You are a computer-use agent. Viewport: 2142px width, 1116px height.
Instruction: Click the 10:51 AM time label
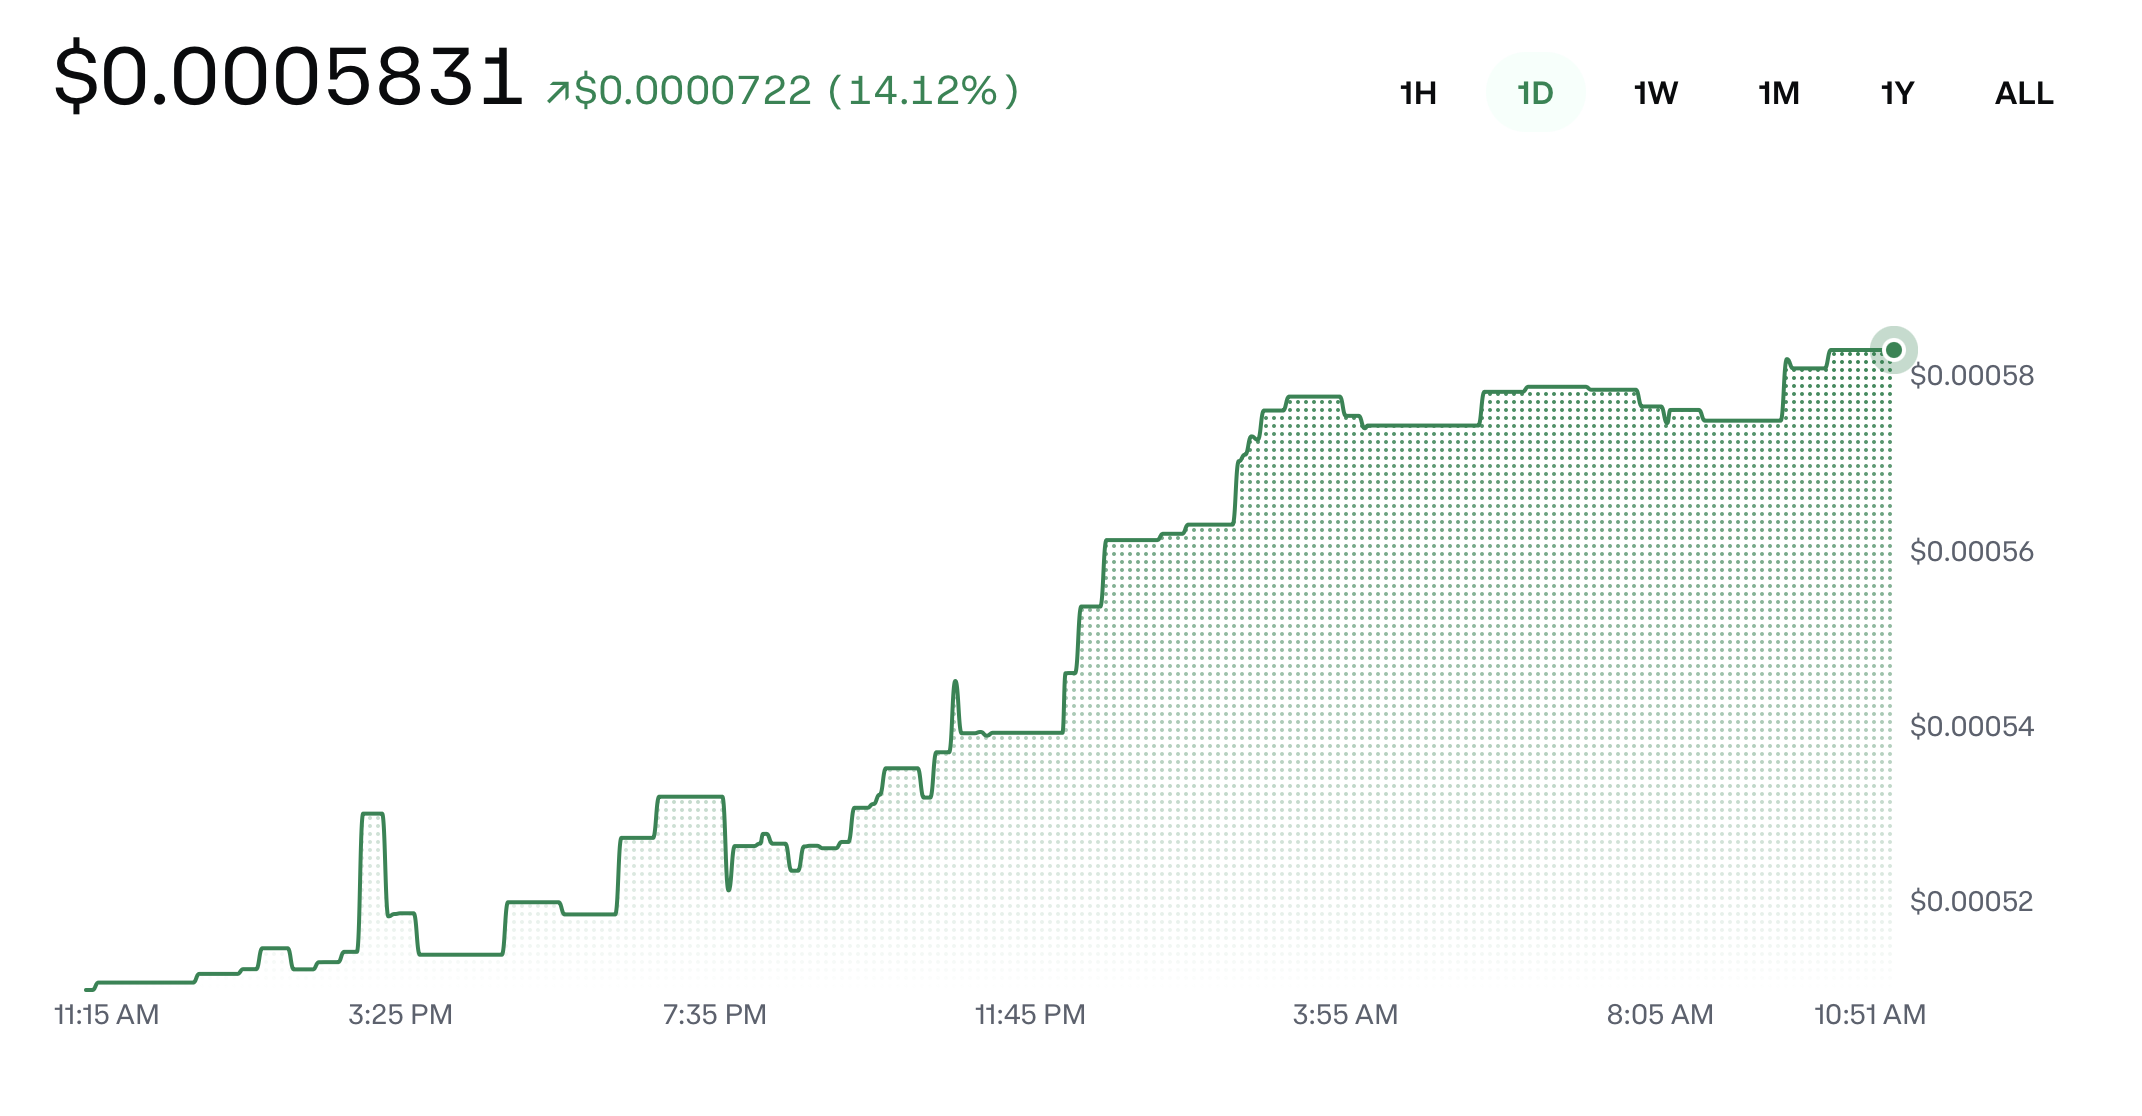(1870, 1015)
